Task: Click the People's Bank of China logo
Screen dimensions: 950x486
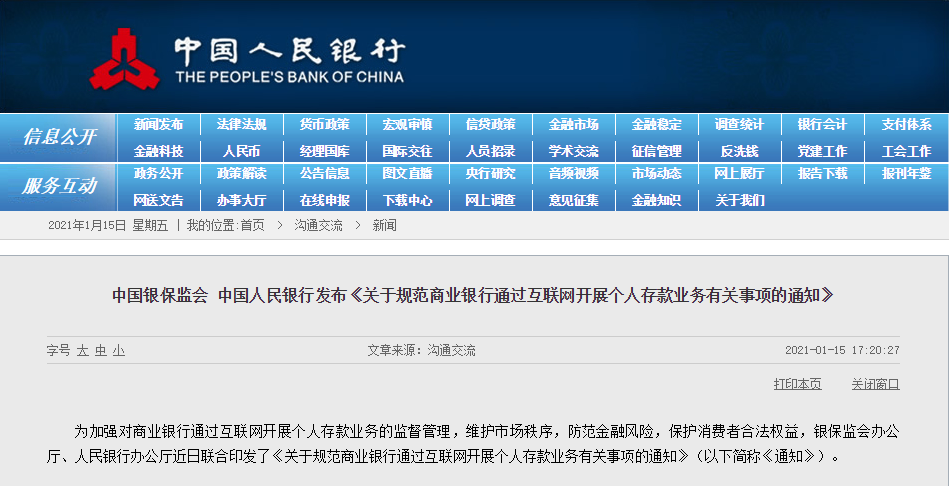Action: coord(247,59)
